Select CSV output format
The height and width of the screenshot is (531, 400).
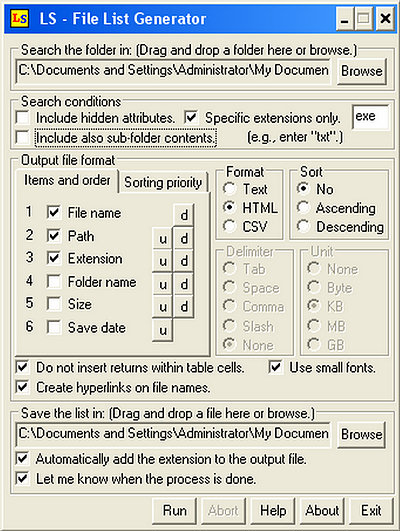click(x=229, y=226)
